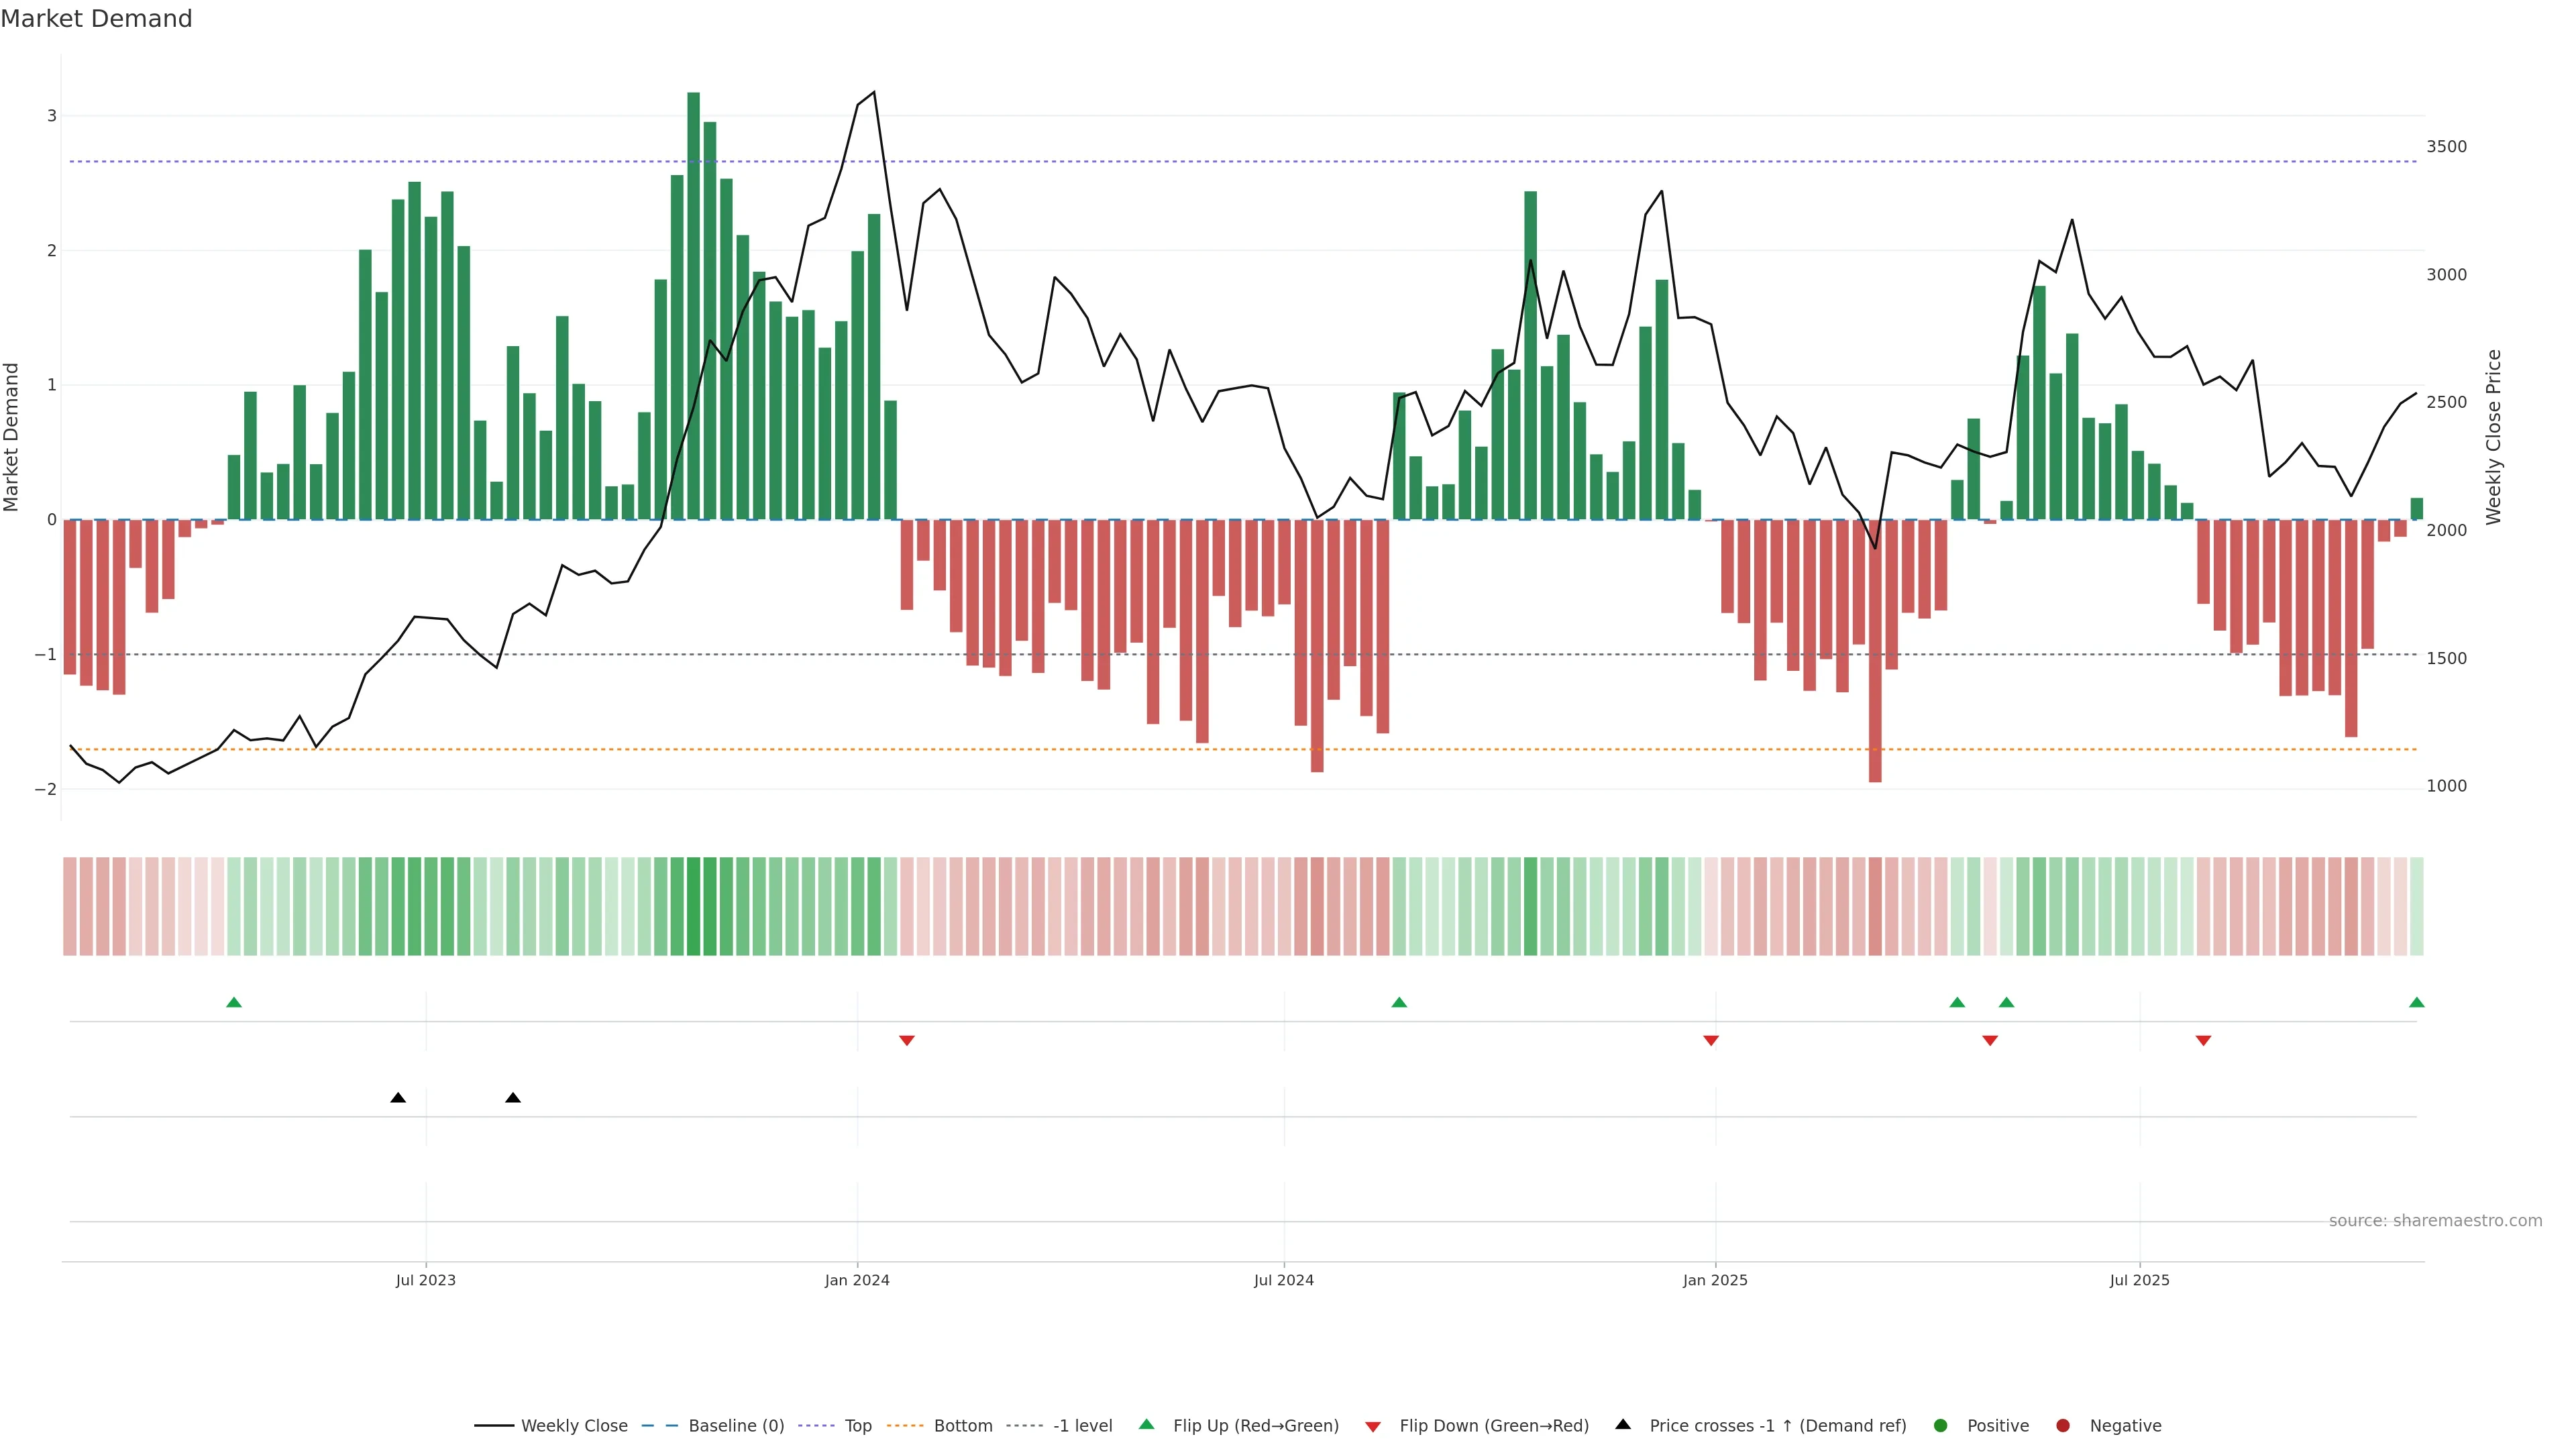The width and height of the screenshot is (2576, 1449).
Task: Click the leftmost red Flip Down triangle marker
Action: click(x=907, y=1041)
